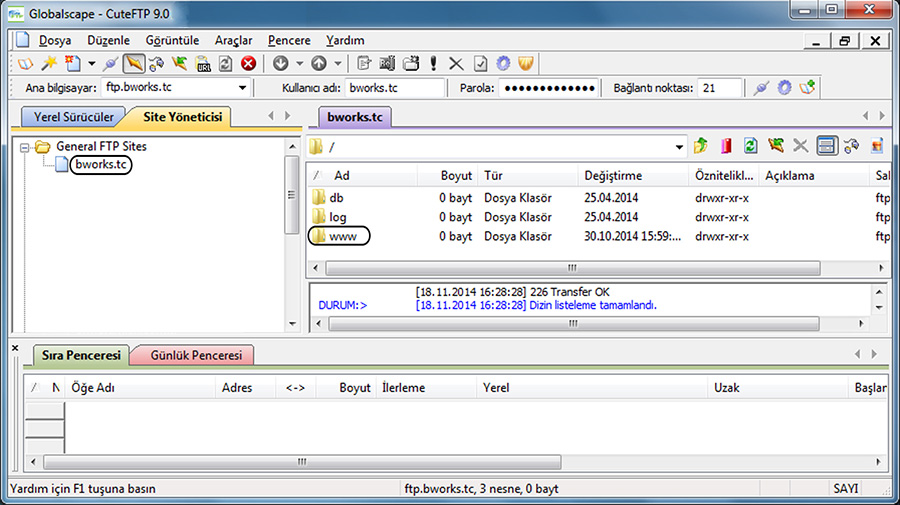Click the New document icon in toolbar

click(73, 64)
